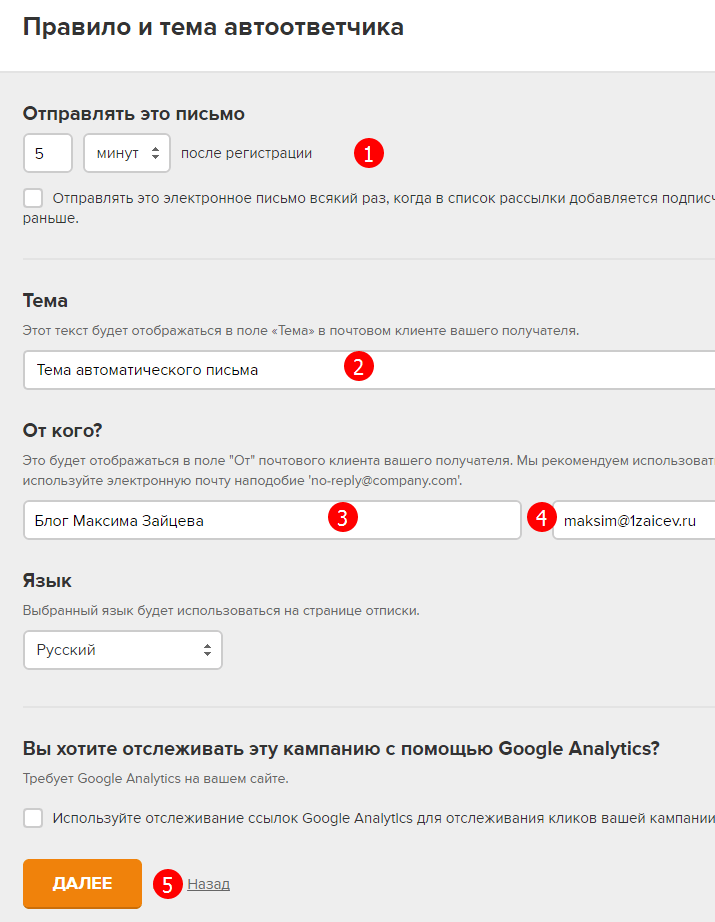Click the 'Этот текст будет отображаться в поле «Тема»' description
Image resolution: width=715 pixels, height=922 pixels.
pyautogui.click(x=301, y=330)
